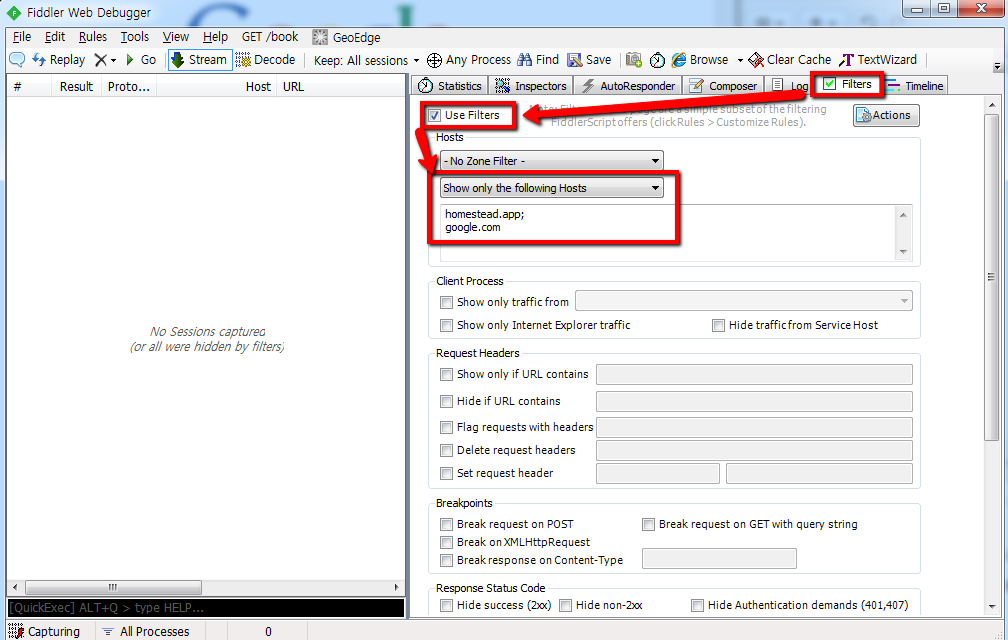
Task: Uncheck the Use Filters checkbox
Action: coord(435,116)
